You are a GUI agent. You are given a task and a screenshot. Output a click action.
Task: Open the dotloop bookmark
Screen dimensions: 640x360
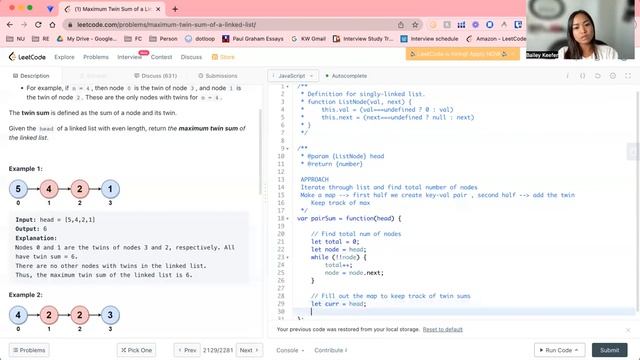tap(200, 39)
